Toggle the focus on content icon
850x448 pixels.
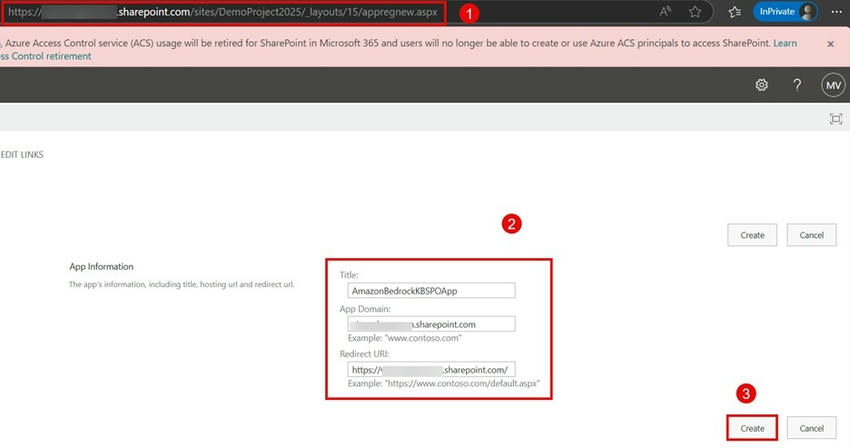click(836, 119)
